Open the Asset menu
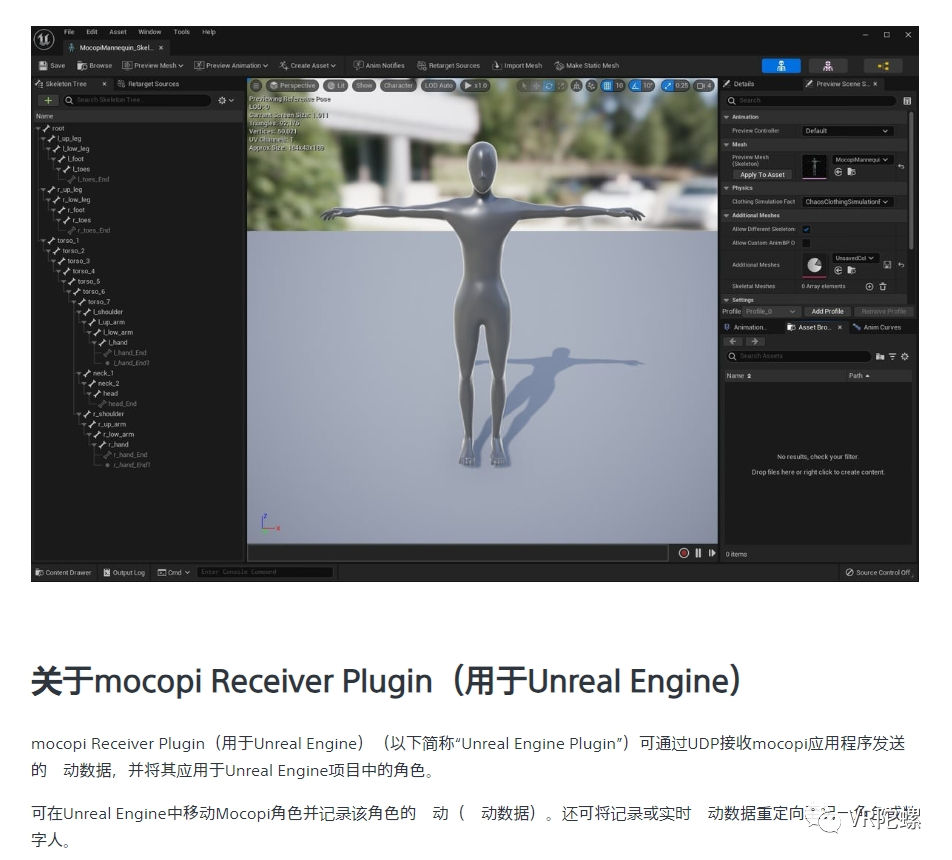 coord(118,32)
